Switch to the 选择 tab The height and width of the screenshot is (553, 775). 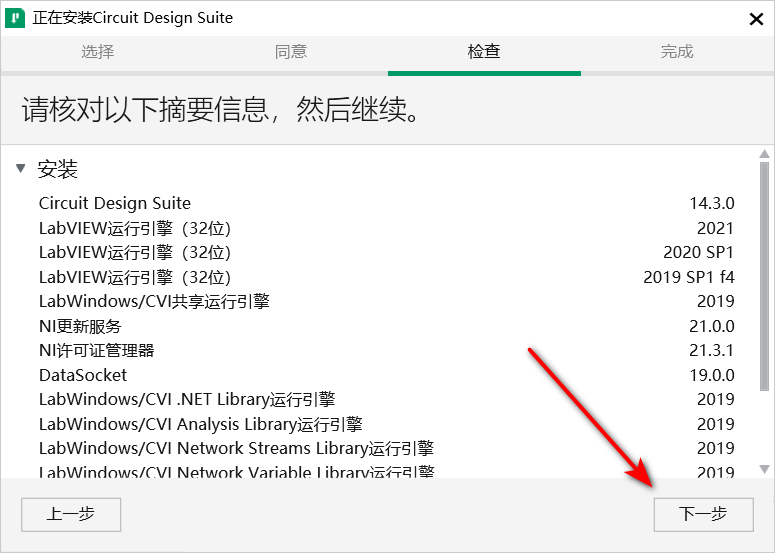tap(98, 51)
